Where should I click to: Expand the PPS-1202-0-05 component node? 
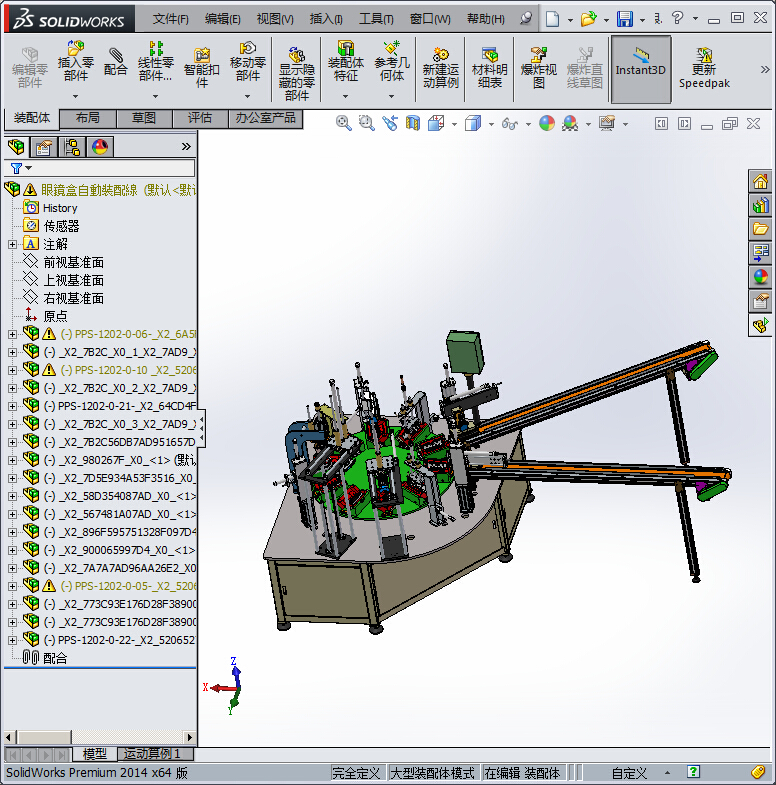click(x=13, y=586)
